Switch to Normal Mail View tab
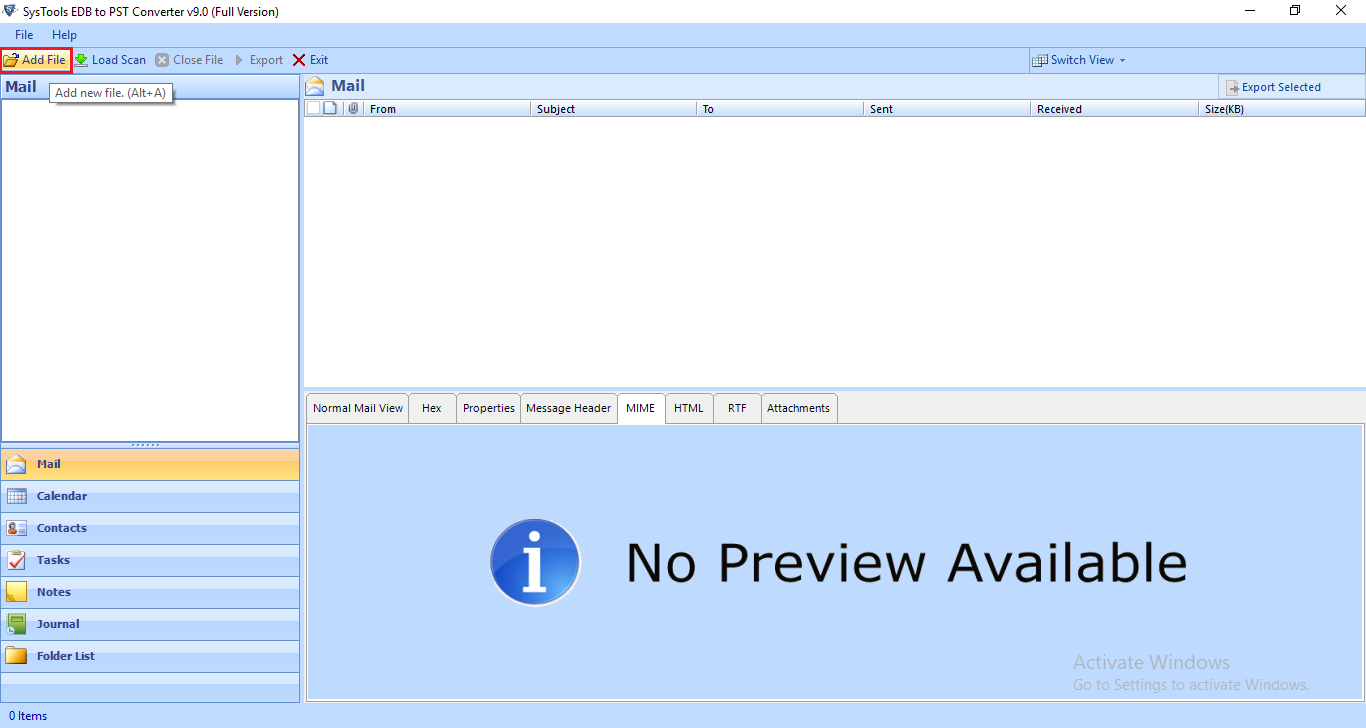 coord(358,408)
